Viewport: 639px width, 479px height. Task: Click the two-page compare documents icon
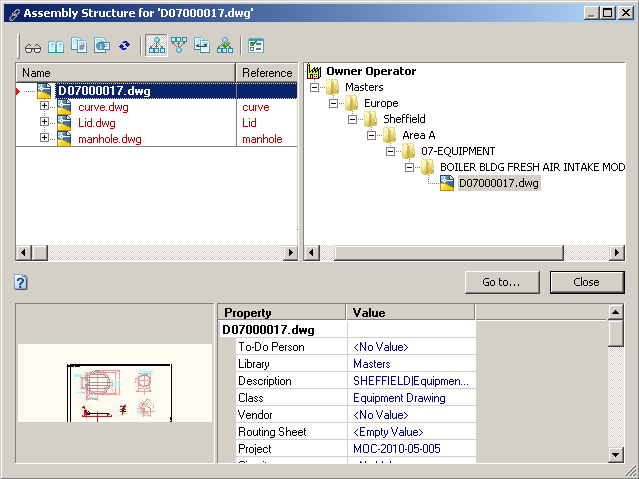[x=56, y=46]
